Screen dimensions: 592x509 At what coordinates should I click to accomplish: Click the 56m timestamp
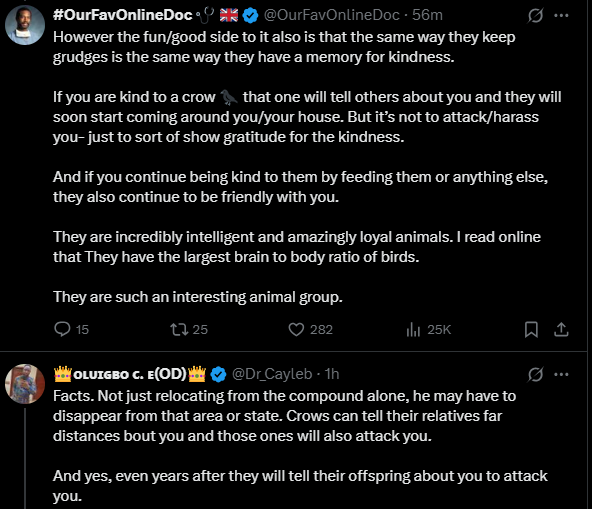pyautogui.click(x=427, y=15)
